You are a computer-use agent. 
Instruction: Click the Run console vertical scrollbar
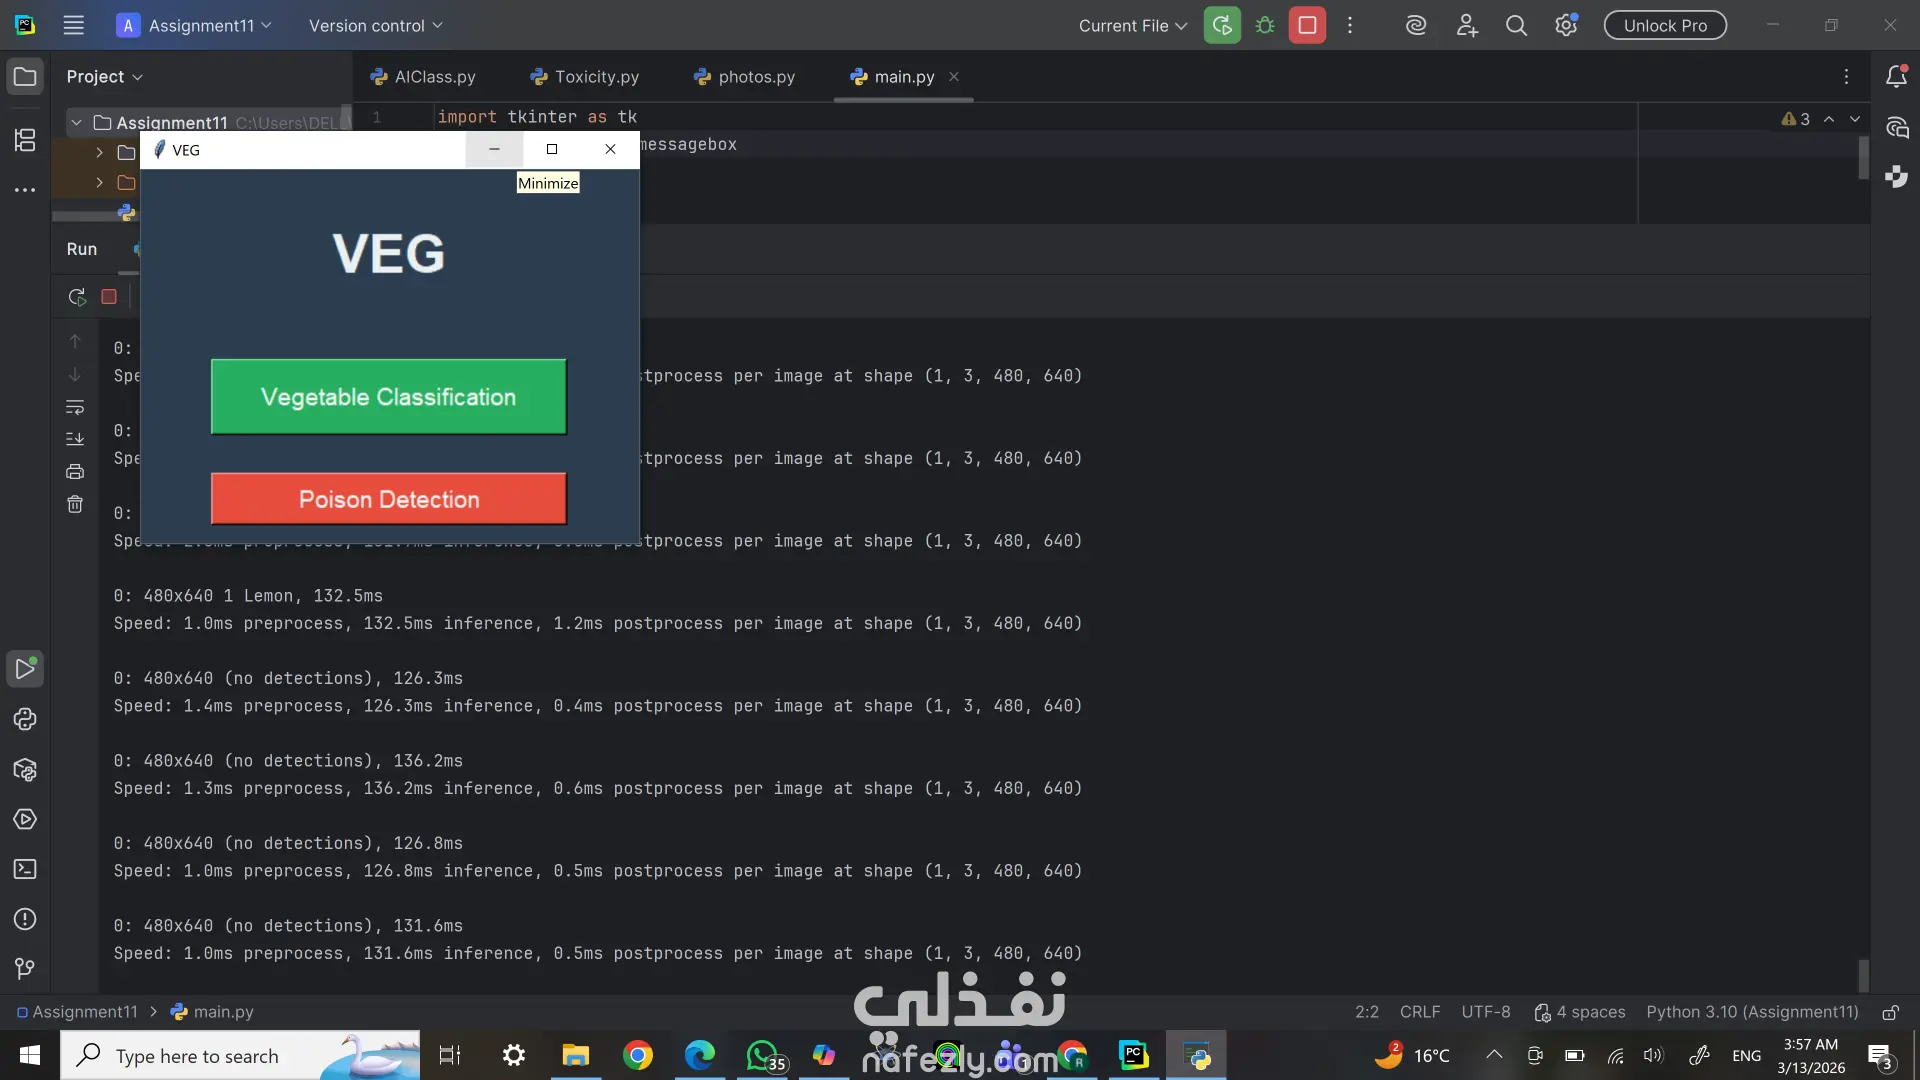(x=1863, y=975)
